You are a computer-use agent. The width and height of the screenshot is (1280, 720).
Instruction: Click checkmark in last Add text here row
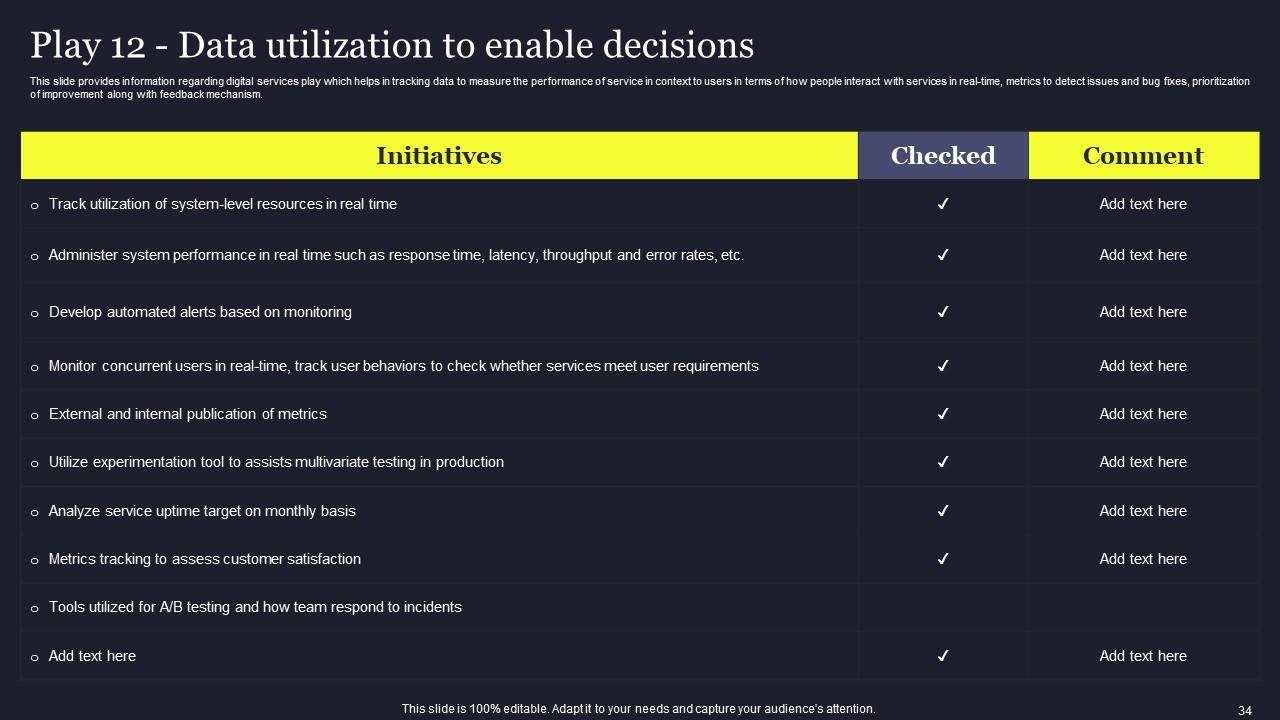pyautogui.click(x=942, y=656)
